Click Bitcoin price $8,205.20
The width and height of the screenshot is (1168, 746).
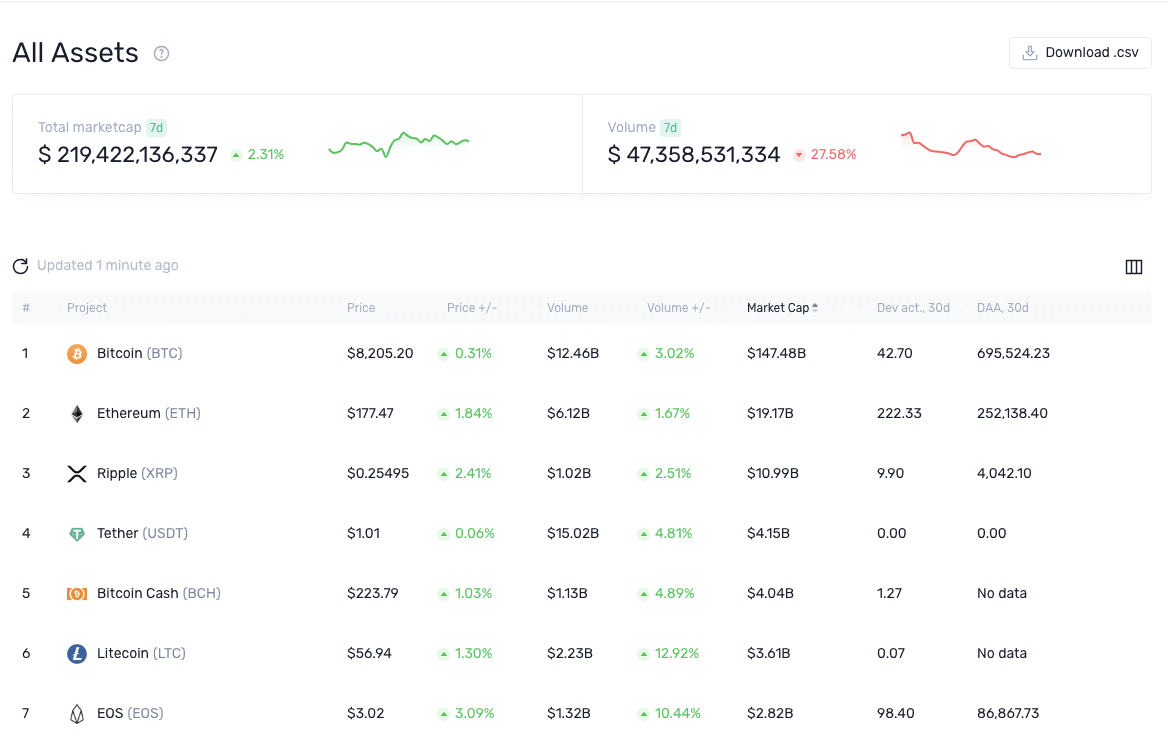click(380, 353)
